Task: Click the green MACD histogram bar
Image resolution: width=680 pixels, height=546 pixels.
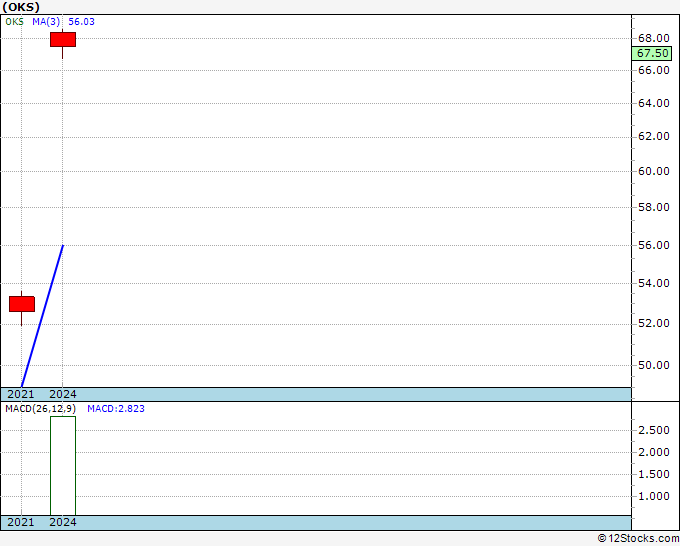Action: (63, 466)
